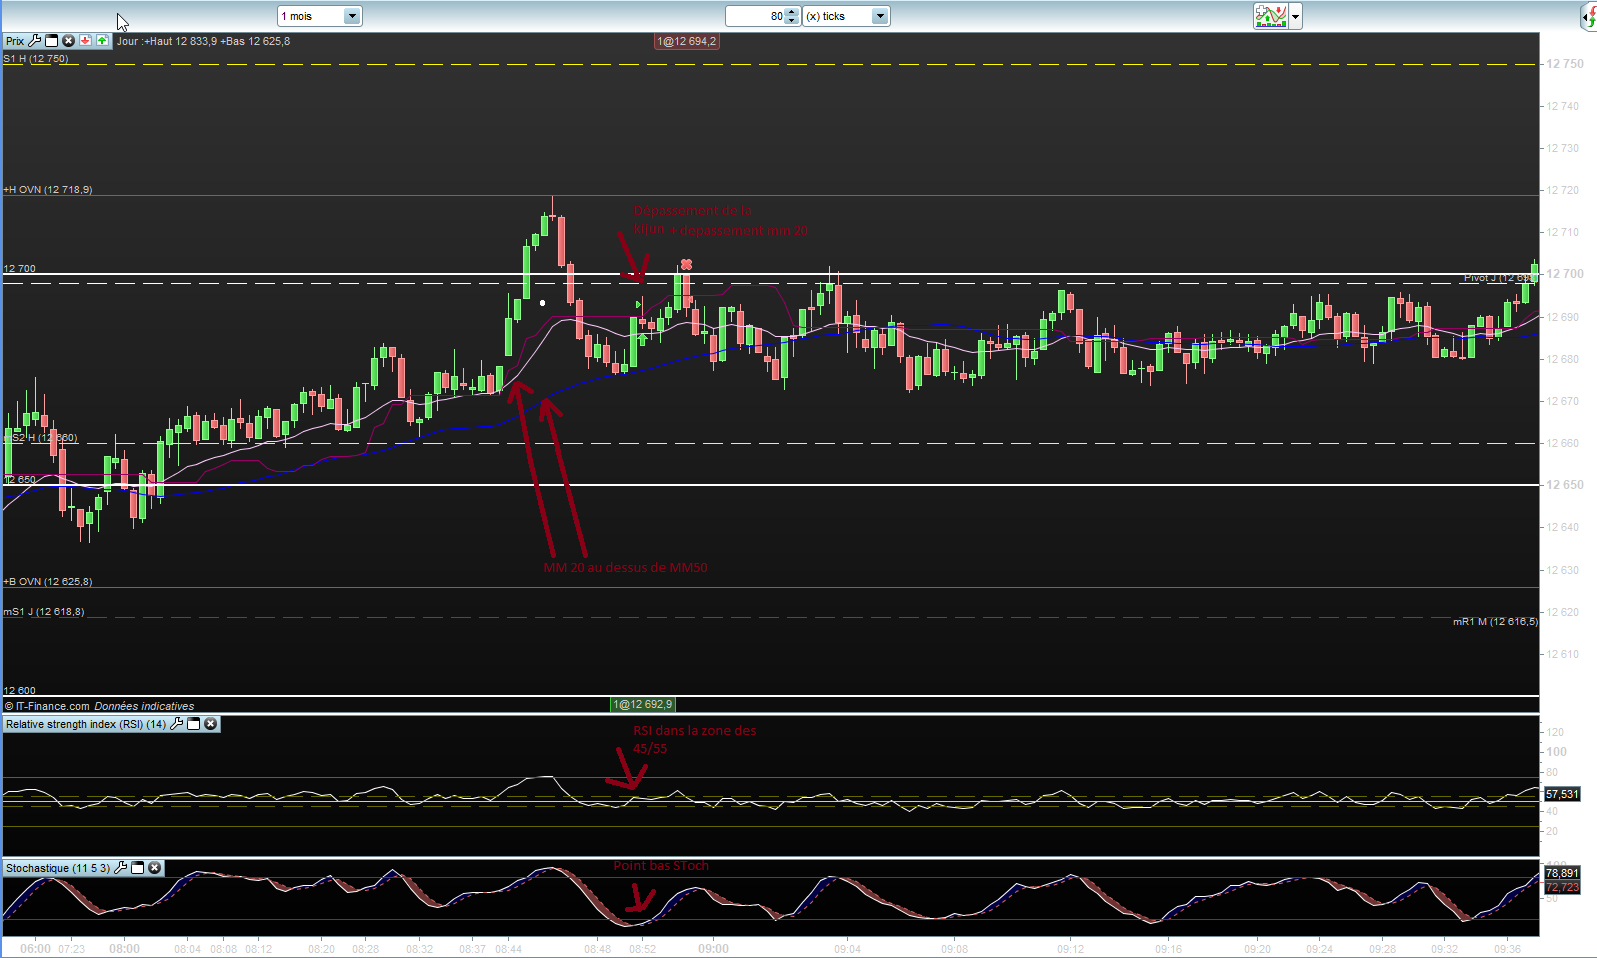The width and height of the screenshot is (1597, 958).
Task: Click the Stochastic value 78,891 on axis
Action: pos(1562,873)
